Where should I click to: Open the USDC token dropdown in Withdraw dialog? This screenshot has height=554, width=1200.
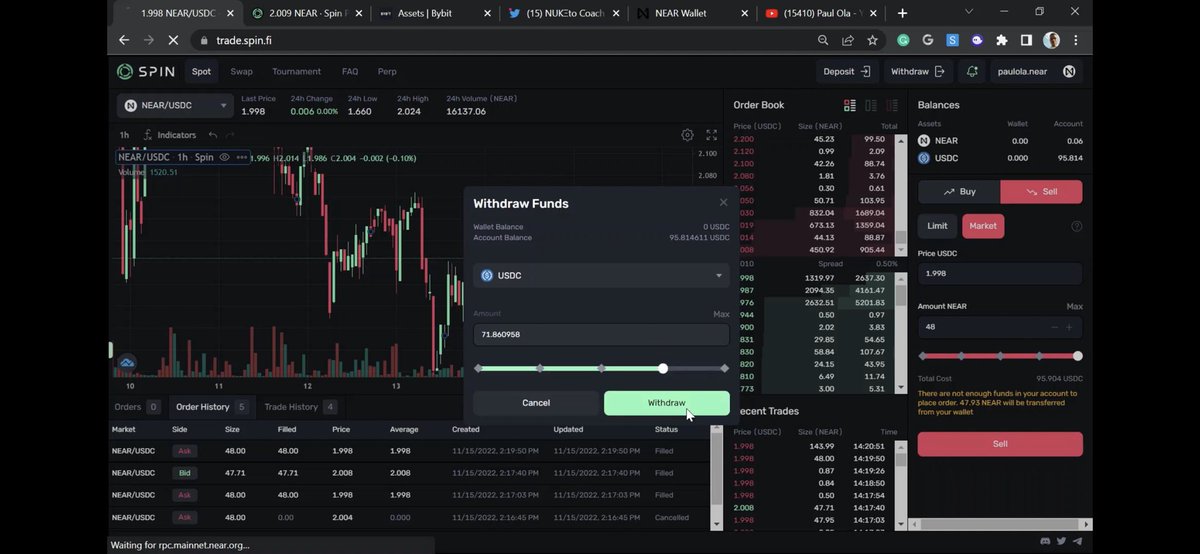(601, 275)
